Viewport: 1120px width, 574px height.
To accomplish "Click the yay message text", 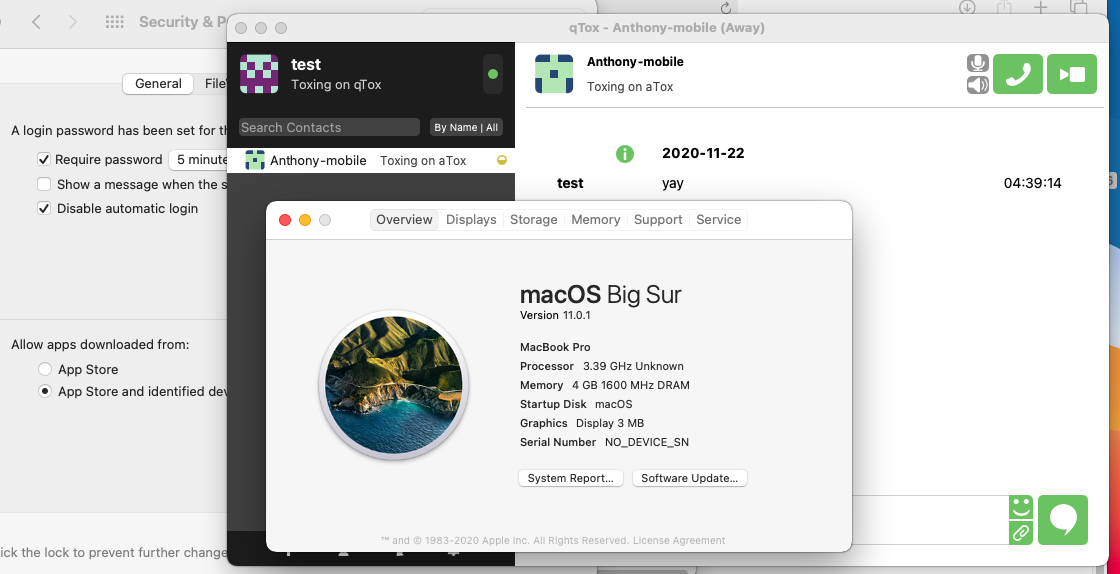I will point(673,183).
